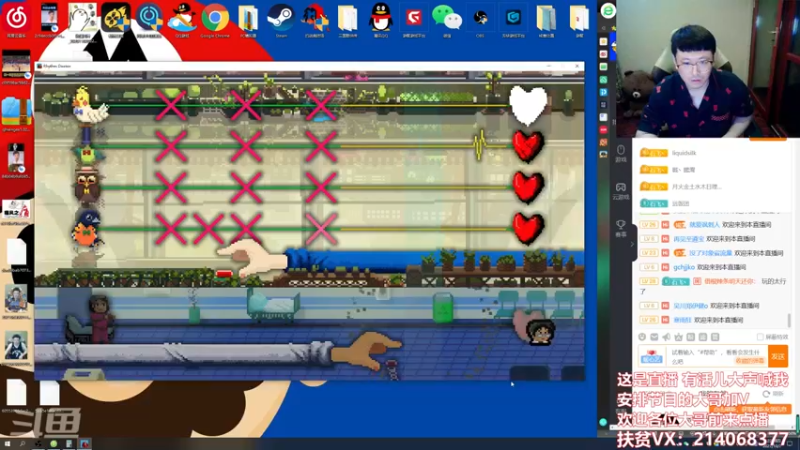
Task: Click the Windows Start button on taskbar
Action: tap(7, 444)
